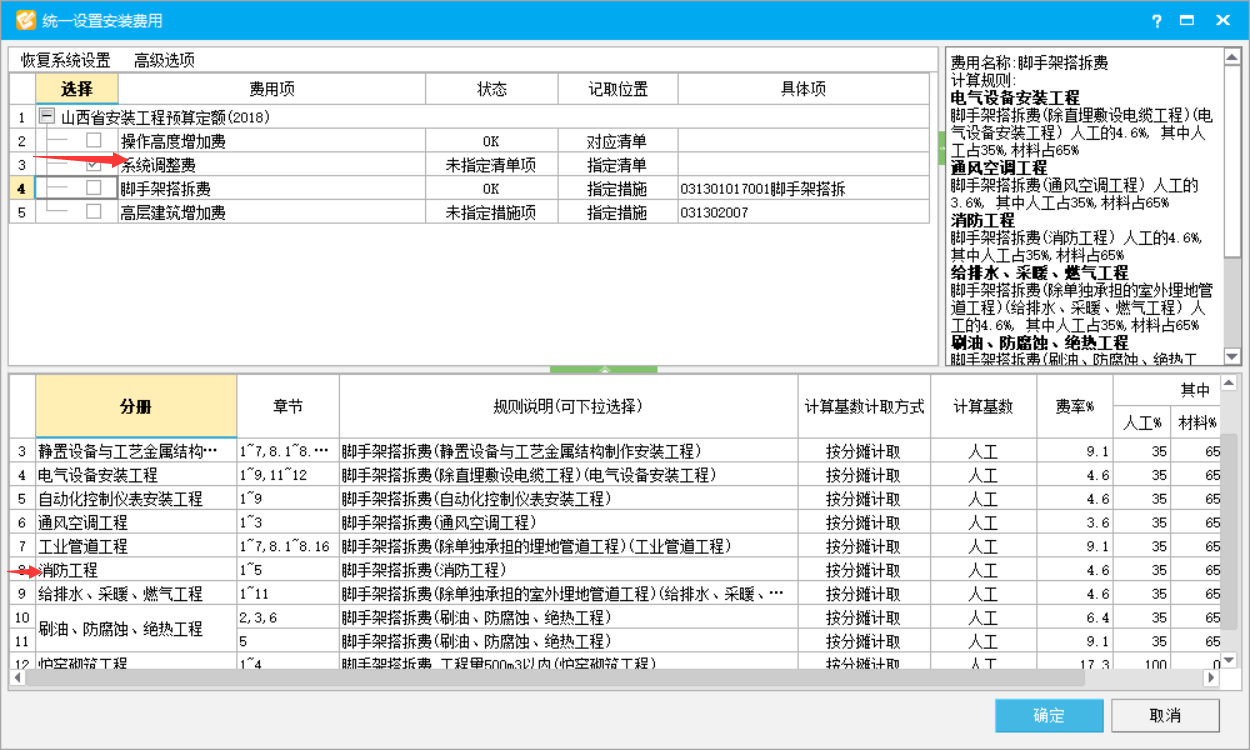This screenshot has width=1250, height=750.
Task: Select 给排水、采暖、燃气工程 row
Action: pyautogui.click(x=615, y=594)
